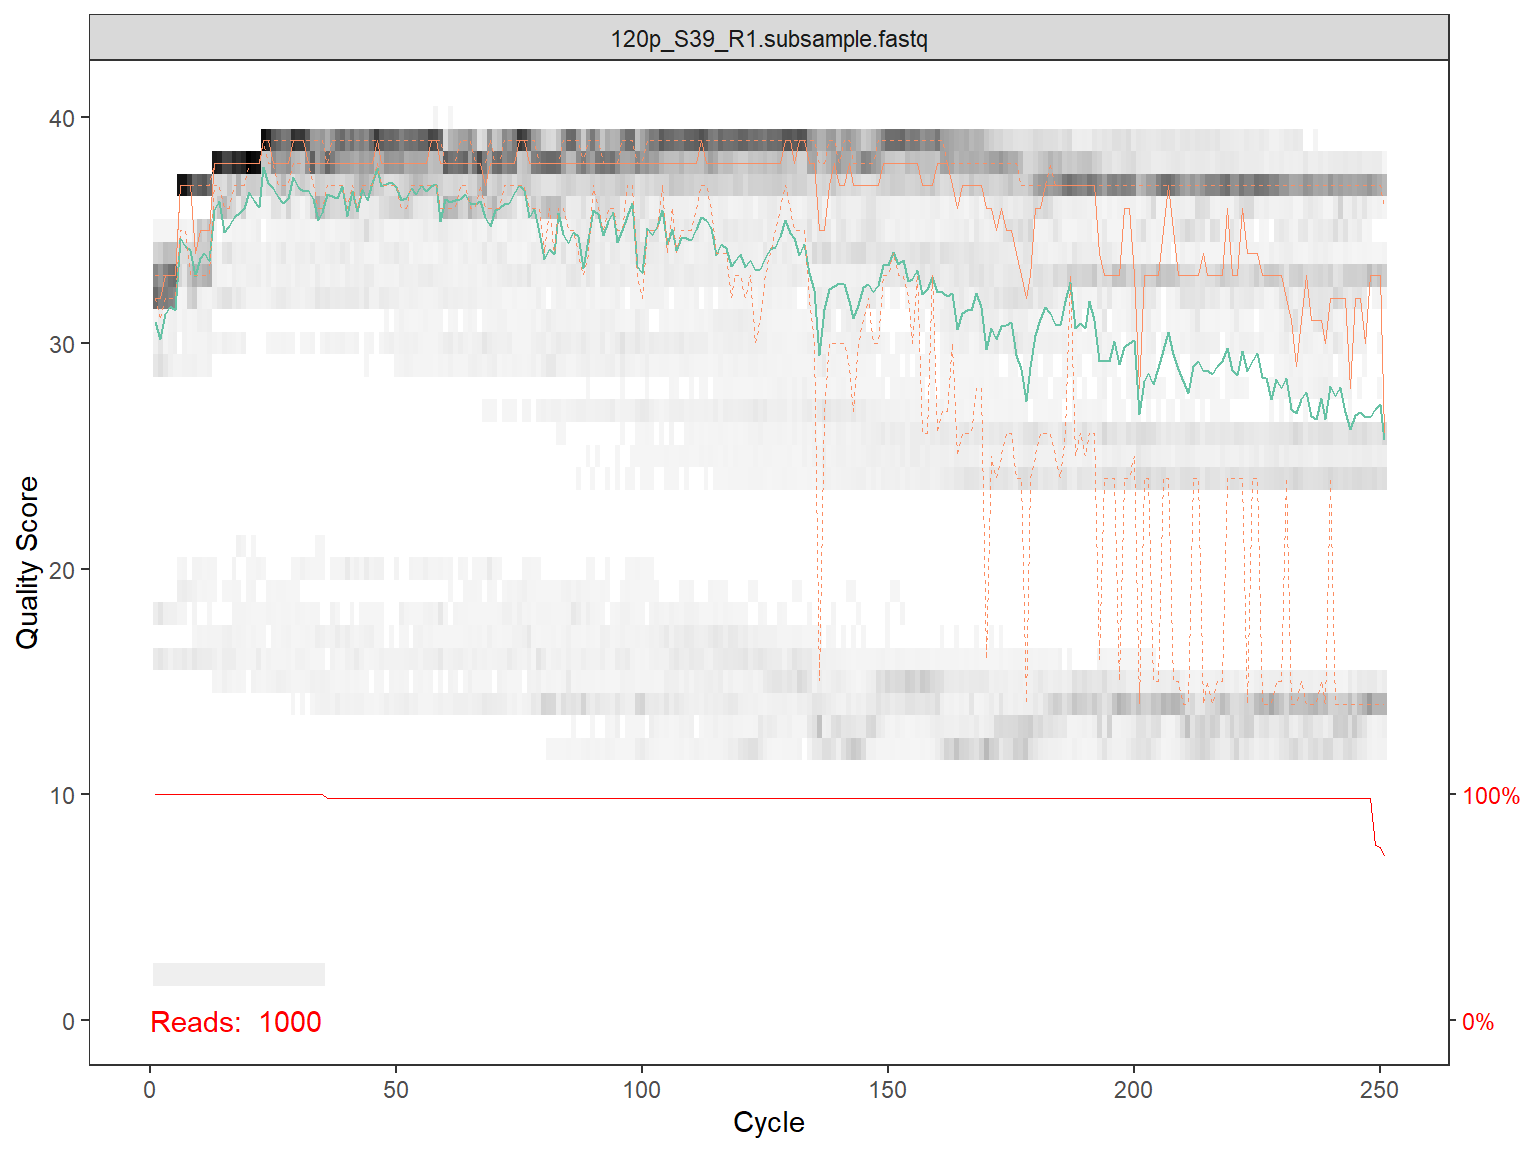The width and height of the screenshot is (1536, 1152).
Task: Click the 'Quality Score' y-axis label
Action: click(27, 562)
